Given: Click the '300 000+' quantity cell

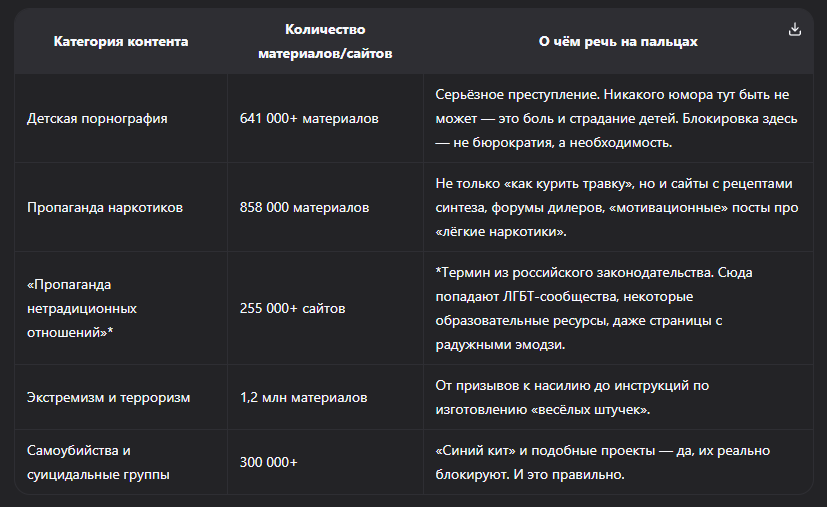Looking at the screenshot, I should (x=268, y=462).
